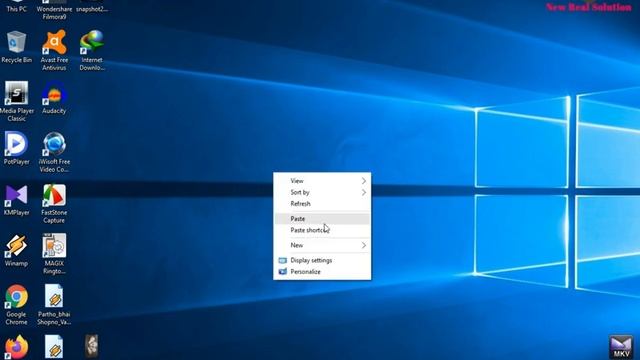Choose Paste shortcut in context menu
Viewport: 640px width, 360px height.
322,230
